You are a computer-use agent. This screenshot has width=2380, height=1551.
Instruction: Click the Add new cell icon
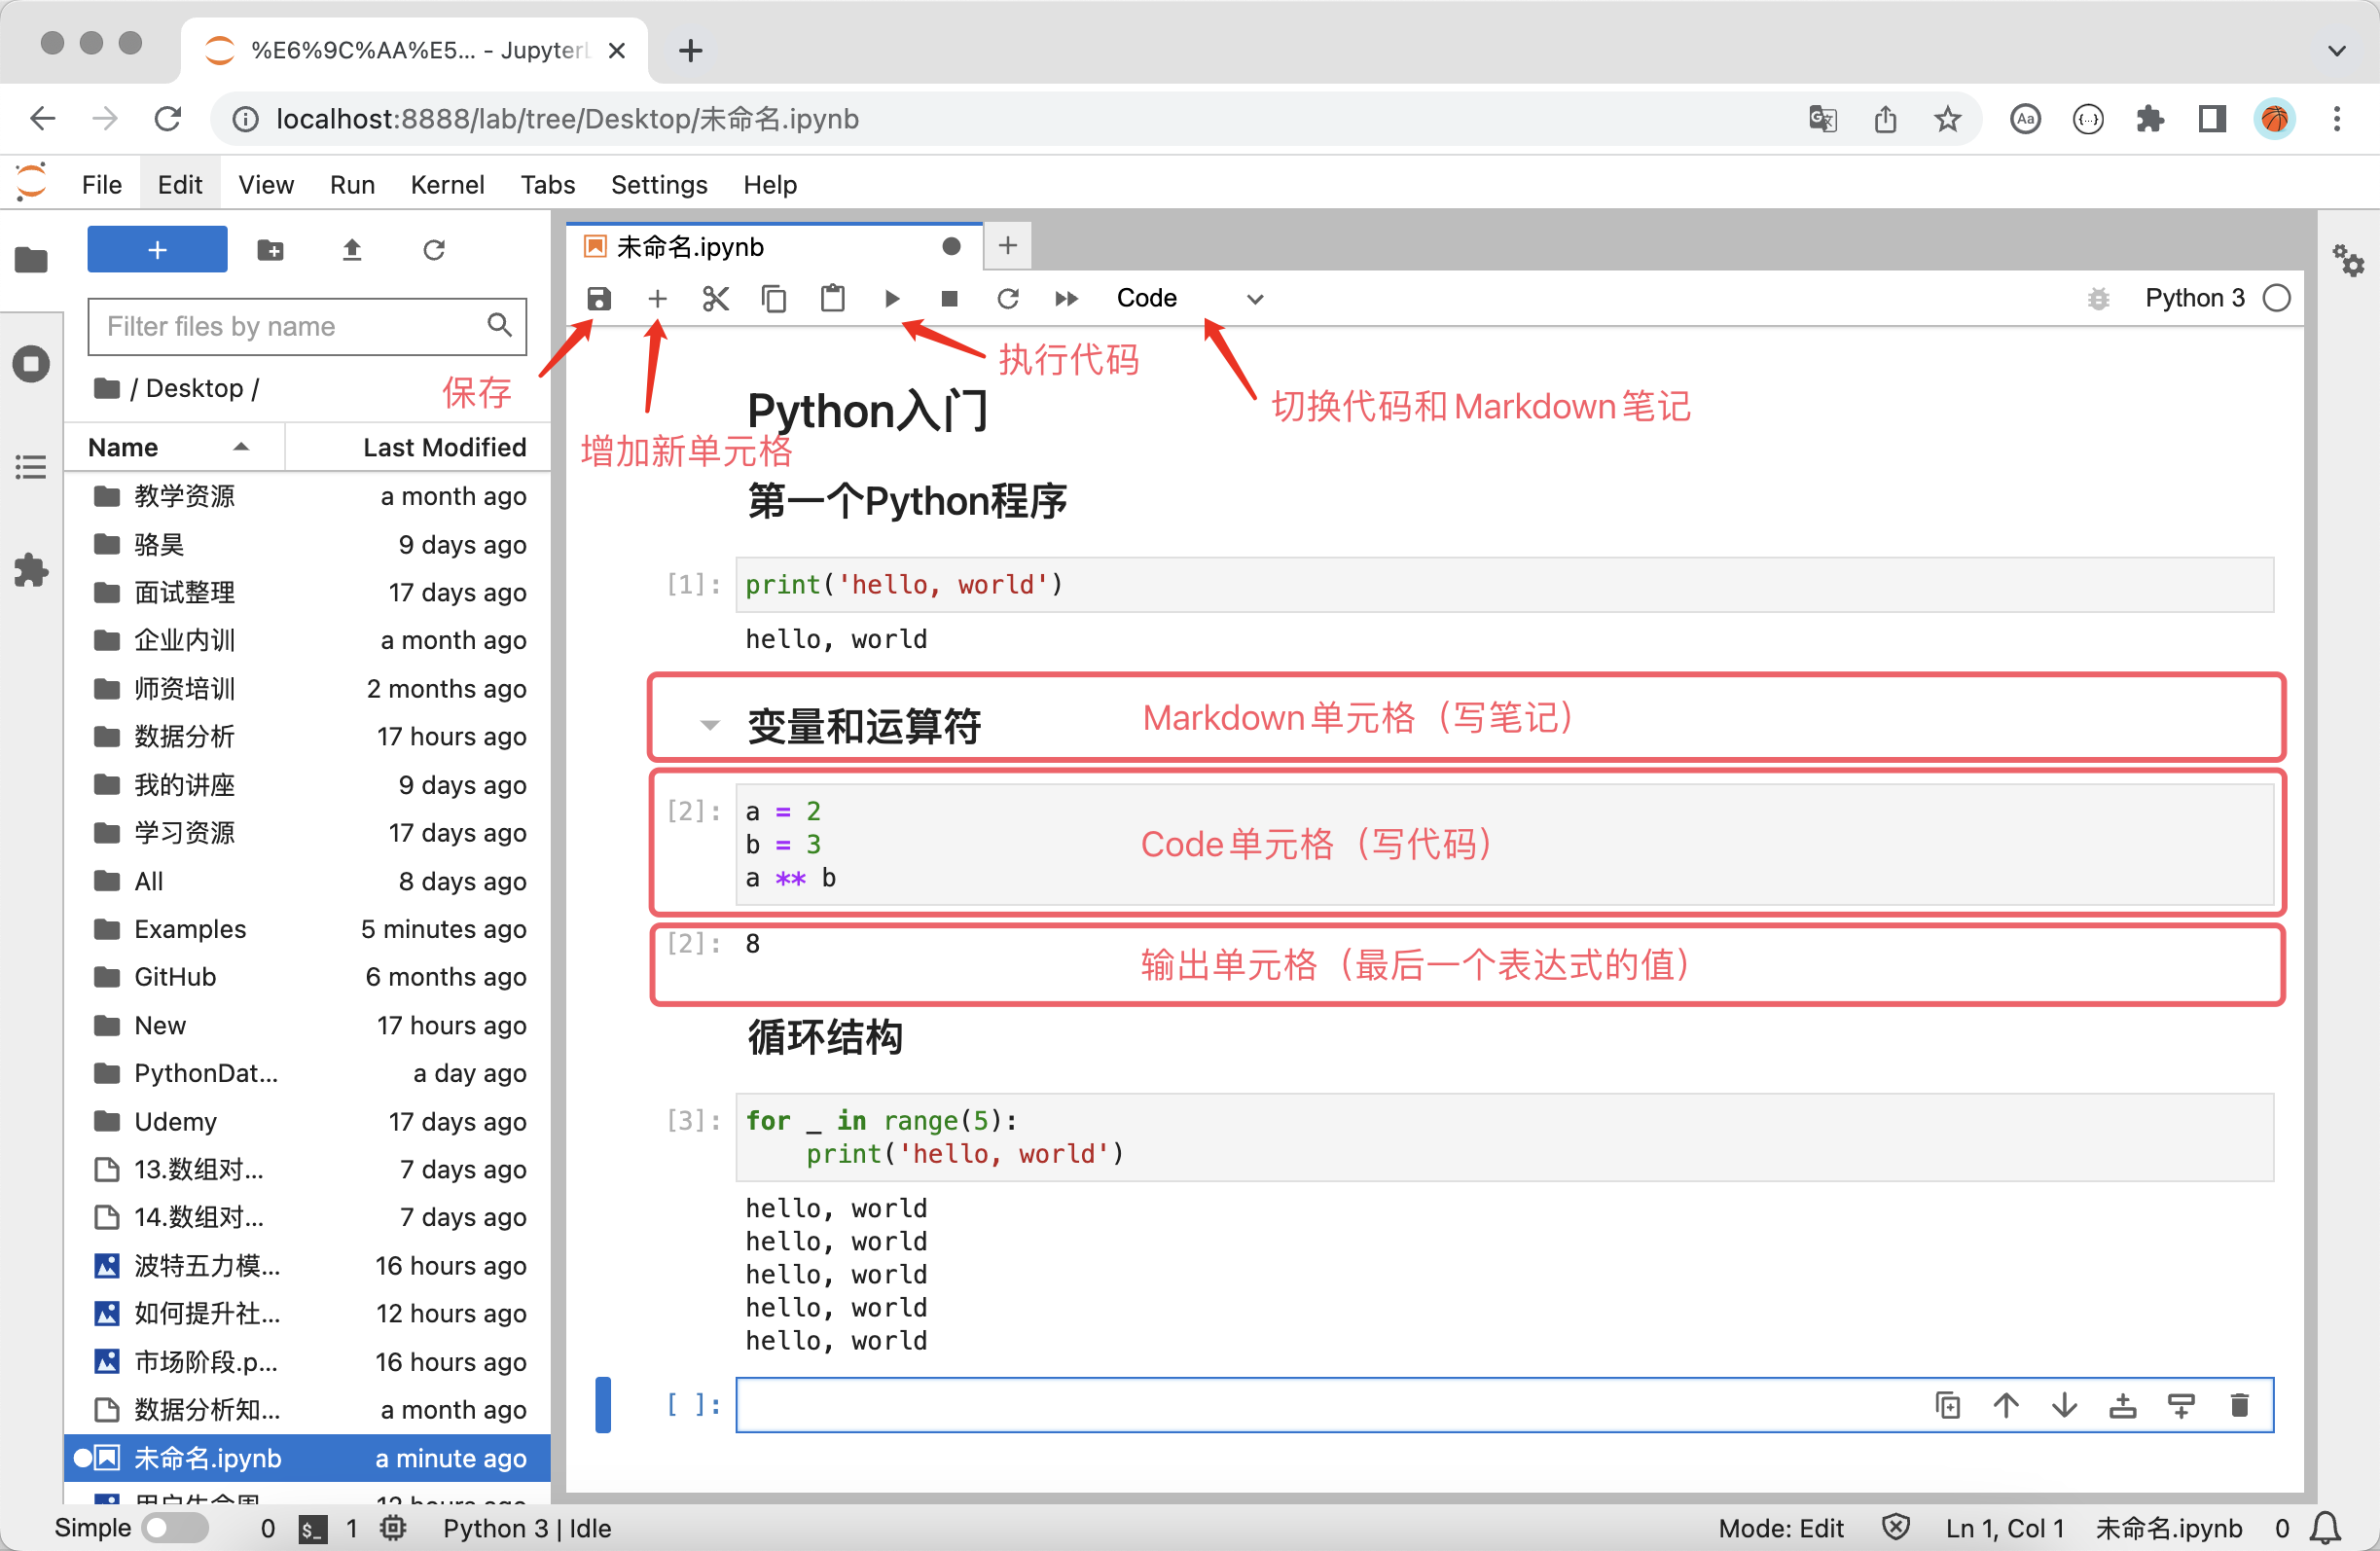(656, 297)
